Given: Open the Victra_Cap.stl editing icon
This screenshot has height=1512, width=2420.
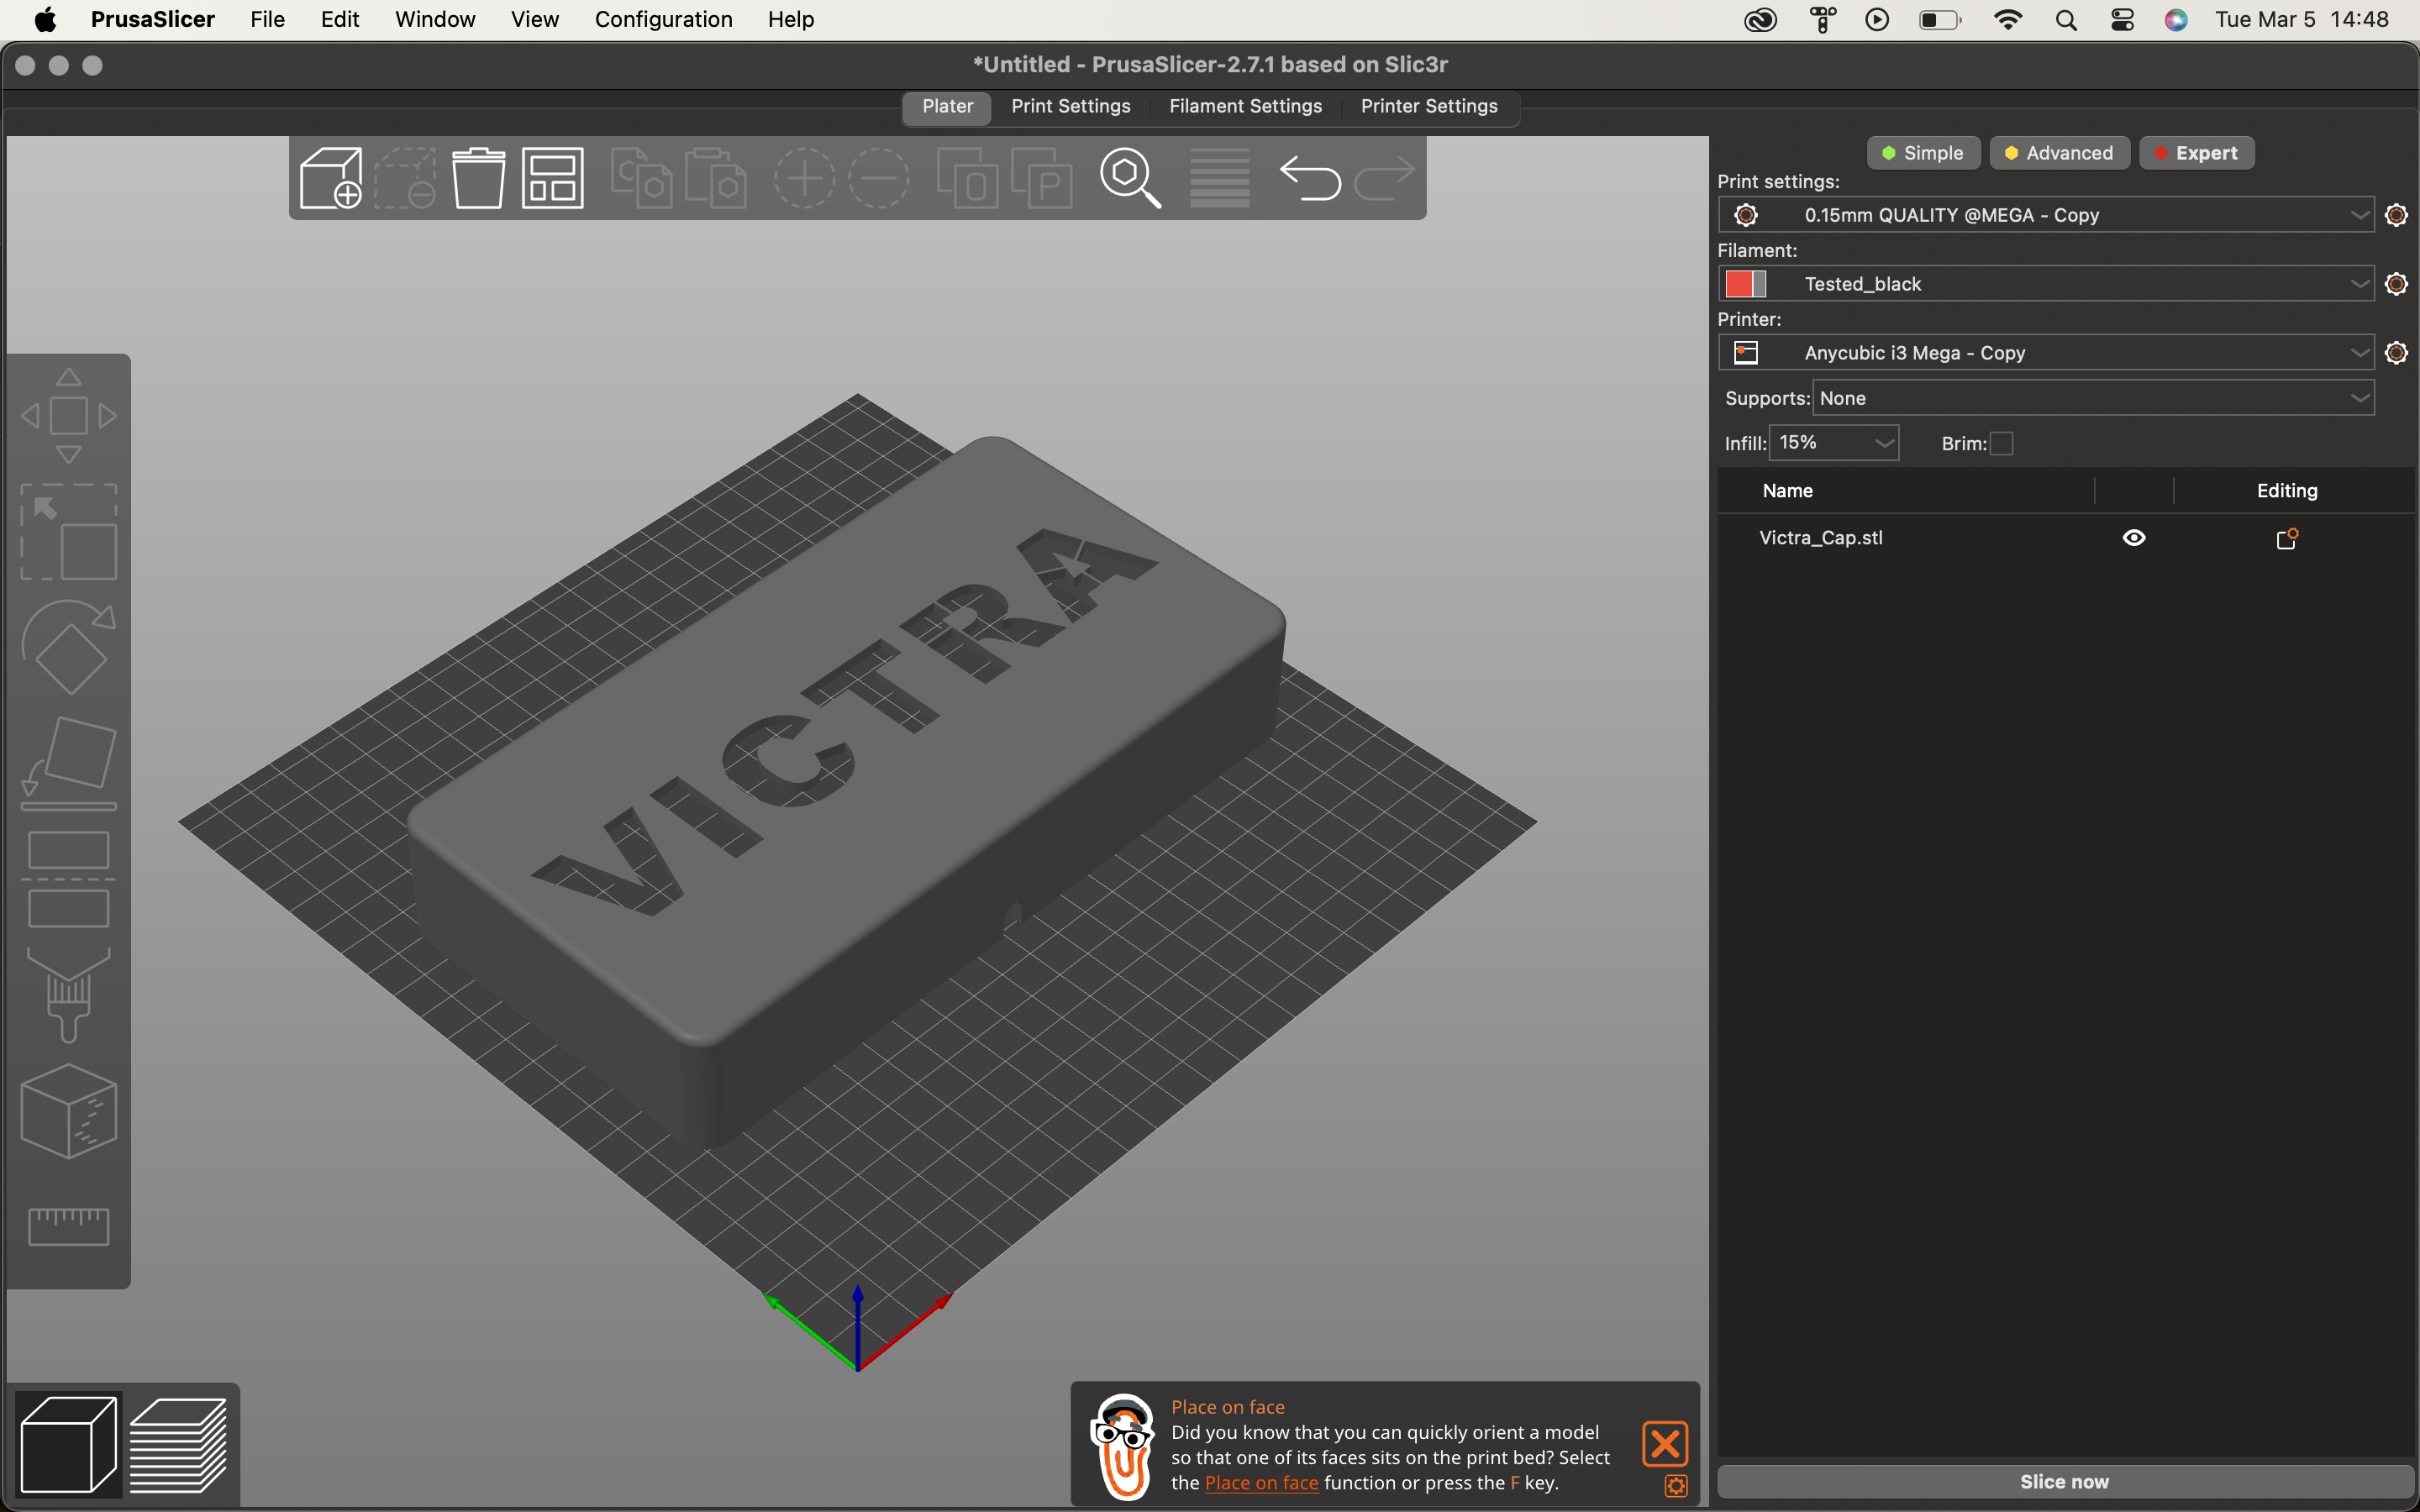Looking at the screenshot, I should coord(2287,539).
